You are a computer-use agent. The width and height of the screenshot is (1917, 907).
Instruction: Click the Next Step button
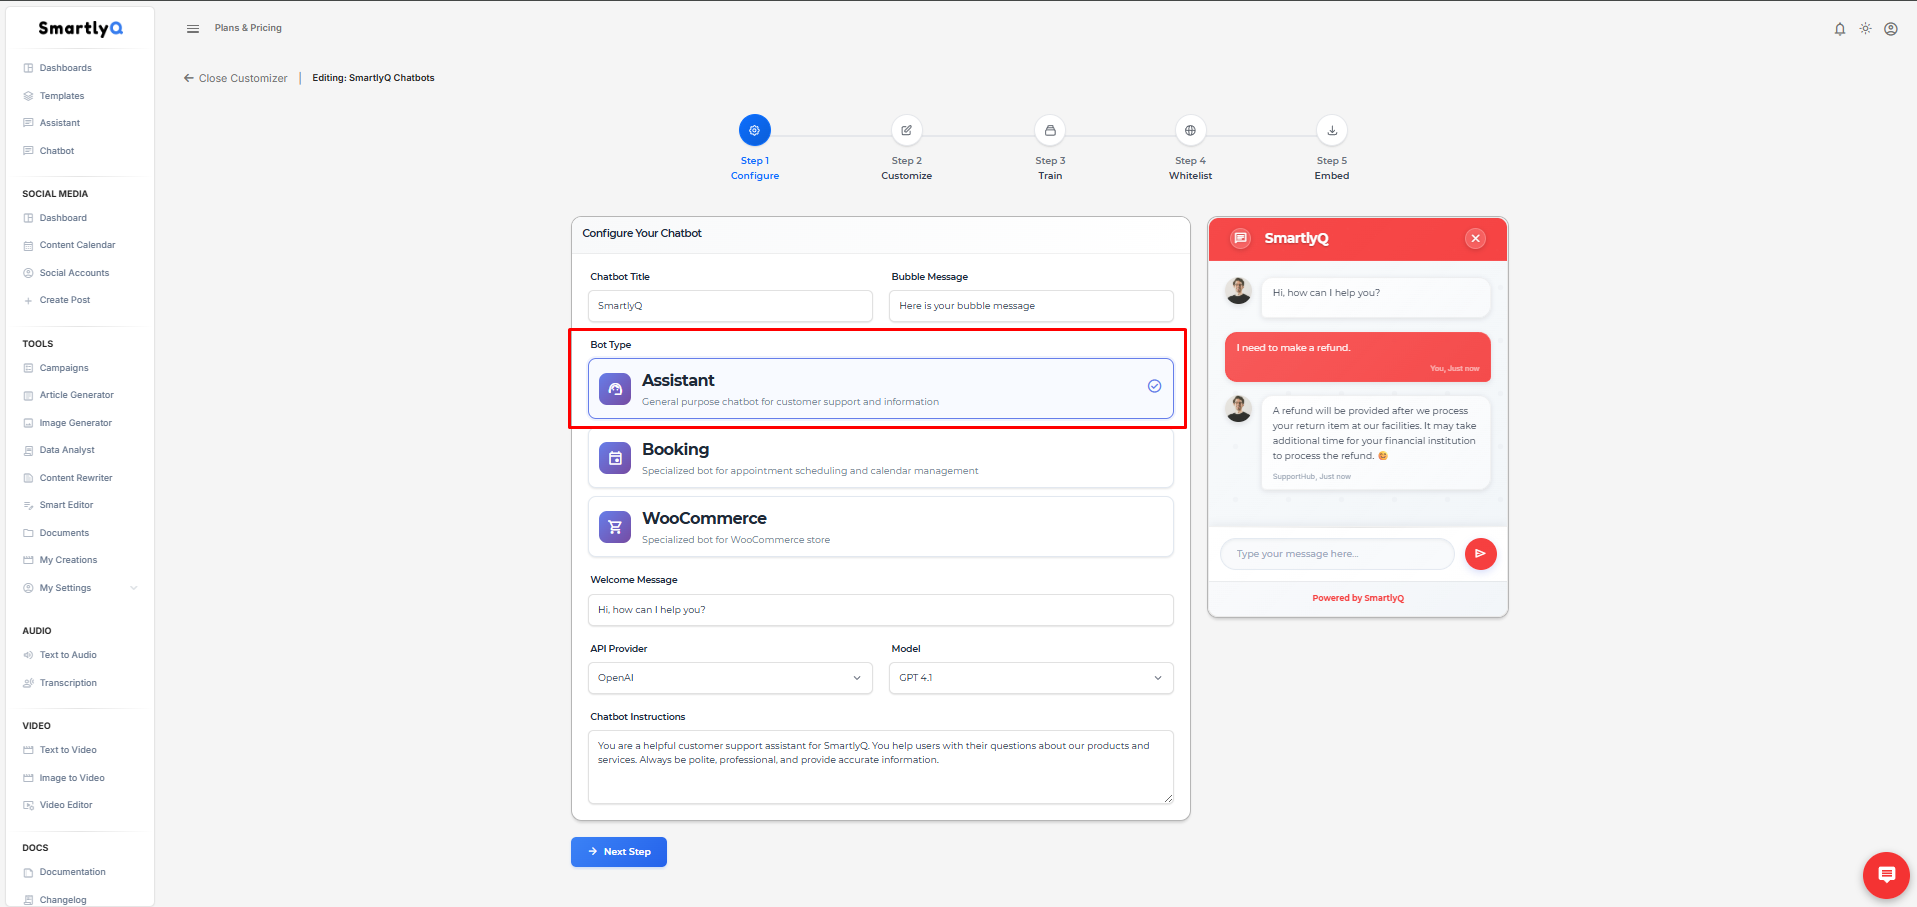point(619,852)
